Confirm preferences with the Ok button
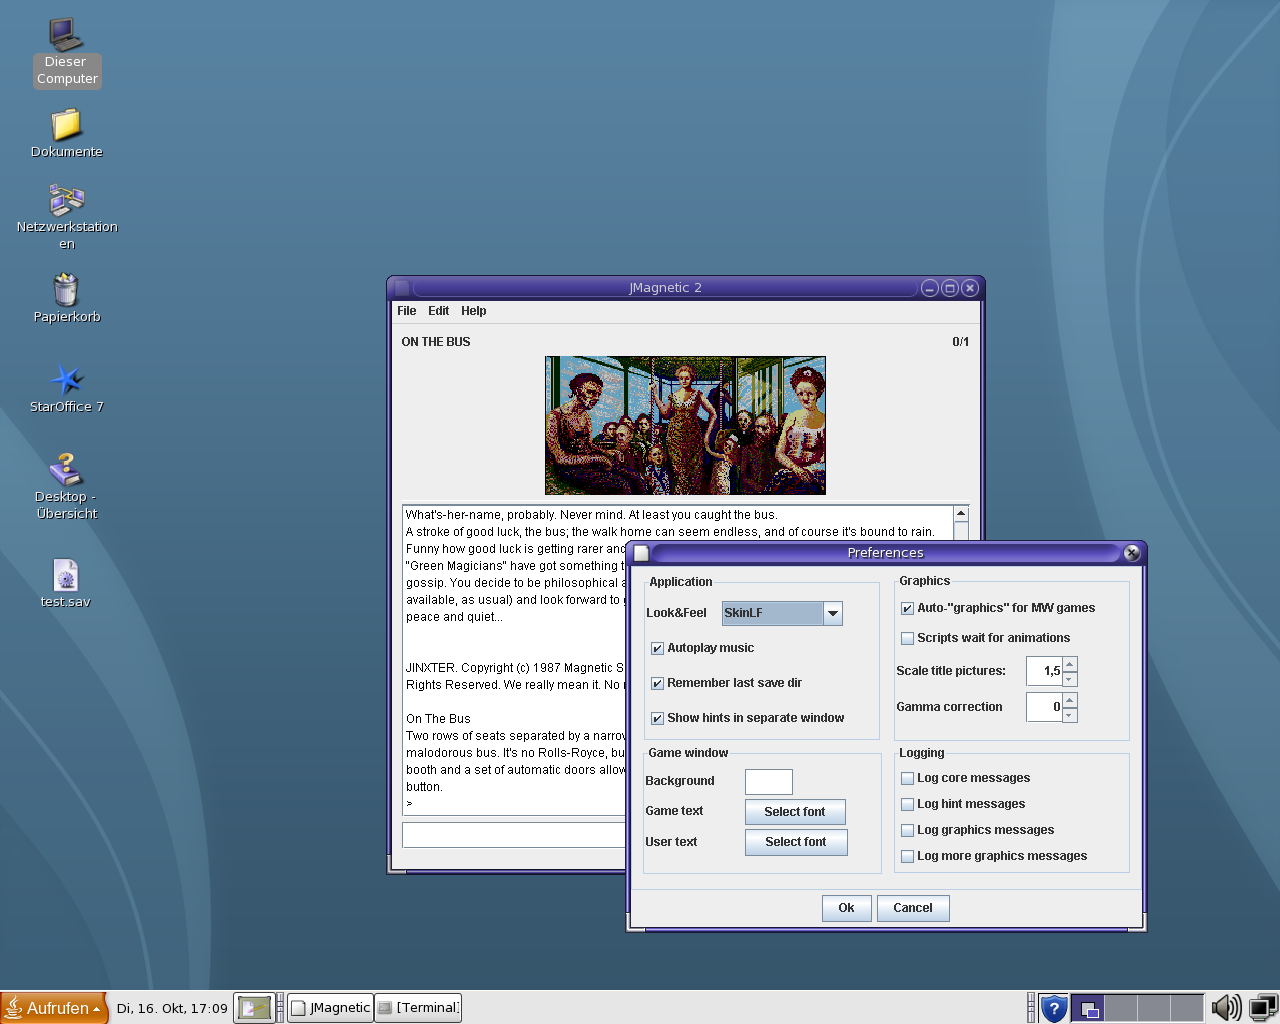1280x1024 pixels. [x=846, y=908]
